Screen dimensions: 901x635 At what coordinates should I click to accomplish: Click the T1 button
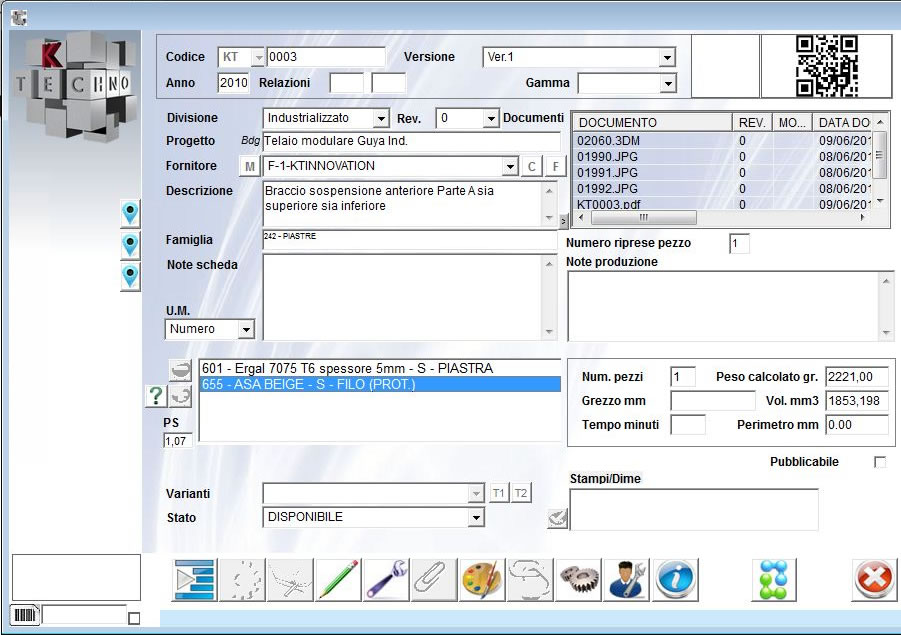coord(498,493)
